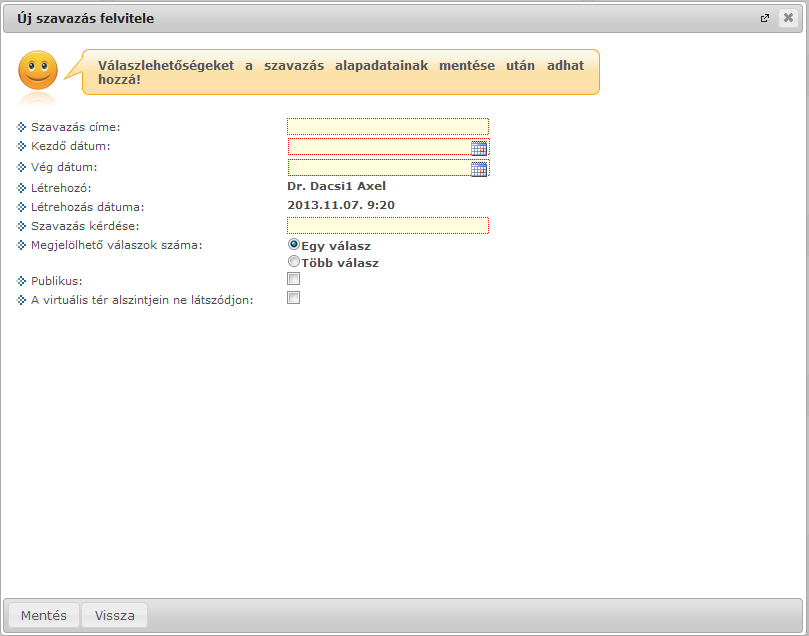Open calendar picker for Vég dátum

click(479, 169)
